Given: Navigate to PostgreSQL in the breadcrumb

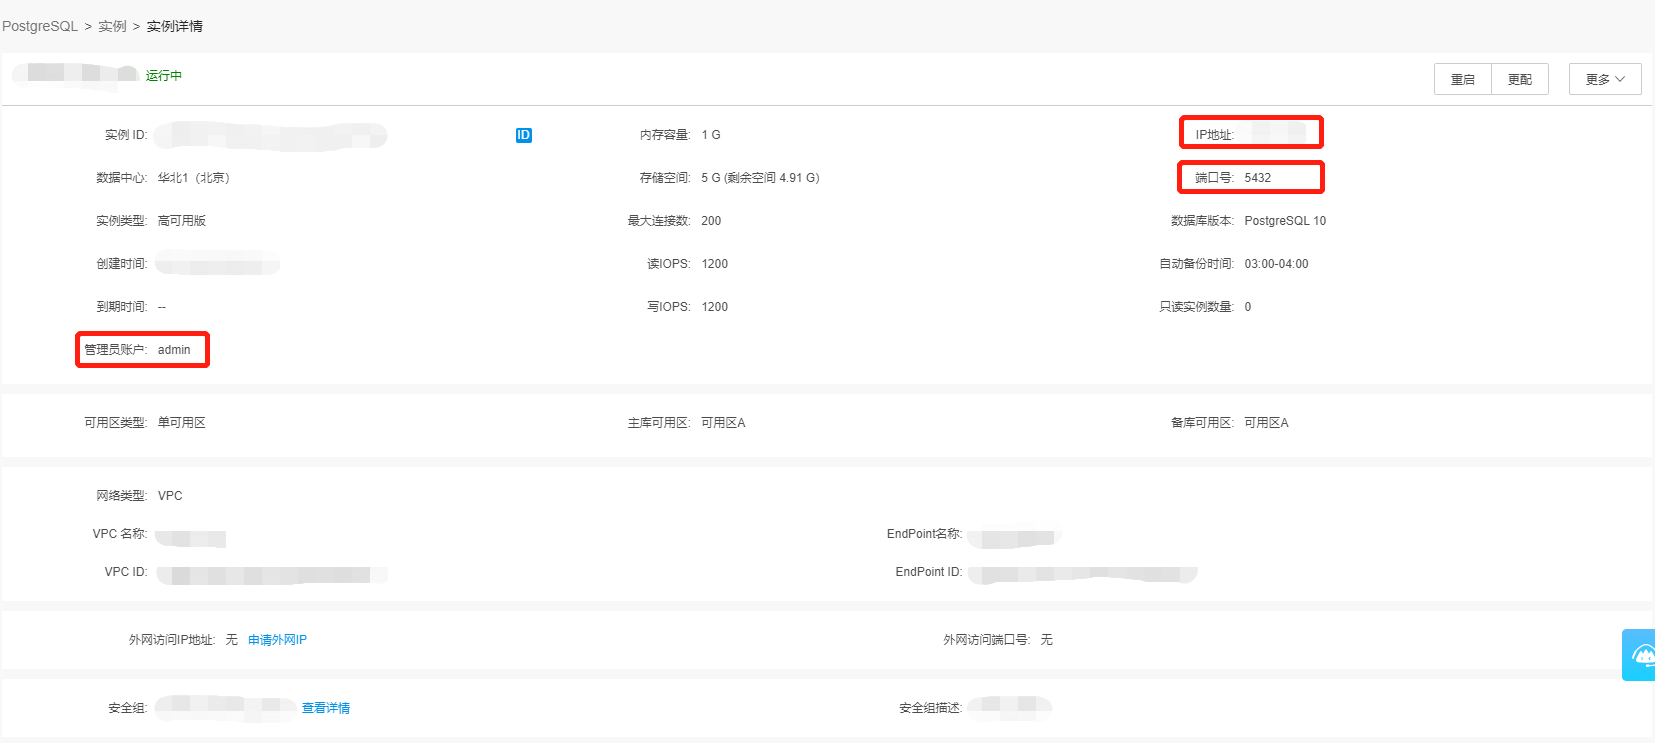Looking at the screenshot, I should [x=40, y=26].
